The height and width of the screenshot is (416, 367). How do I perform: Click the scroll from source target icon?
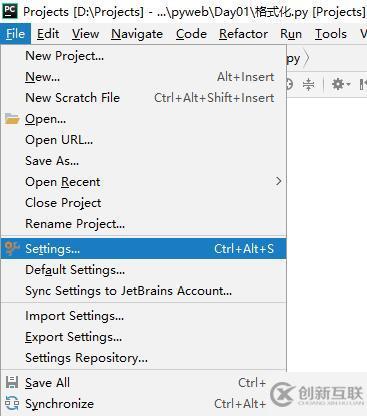[x=289, y=84]
